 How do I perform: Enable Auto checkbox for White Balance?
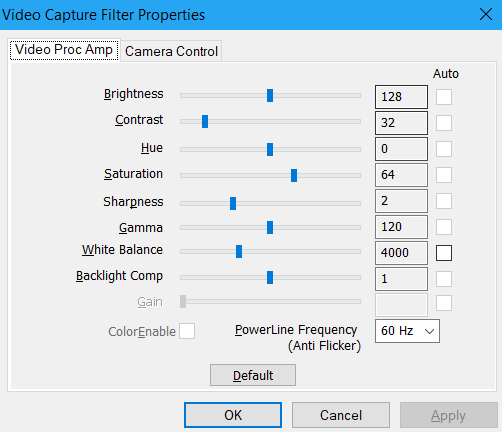click(444, 253)
